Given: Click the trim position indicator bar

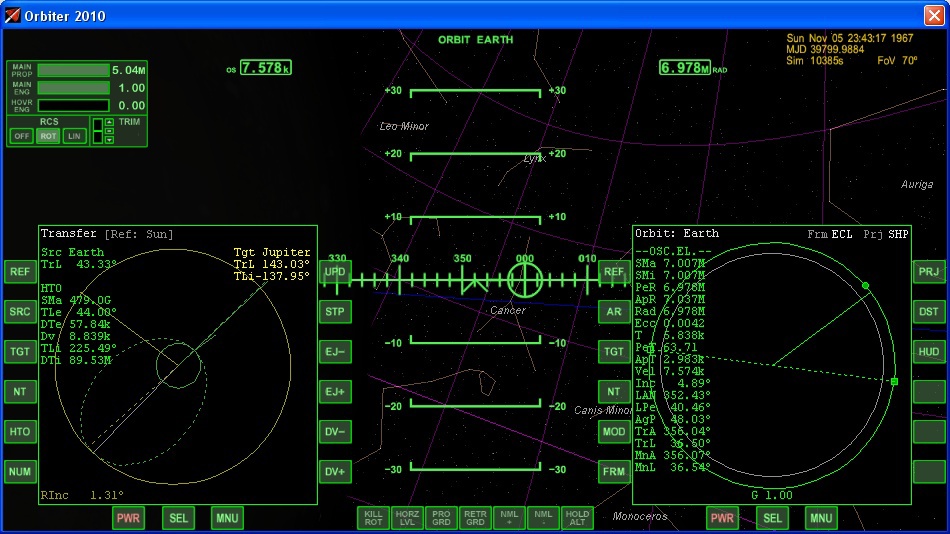Looking at the screenshot, I should pos(98,131).
